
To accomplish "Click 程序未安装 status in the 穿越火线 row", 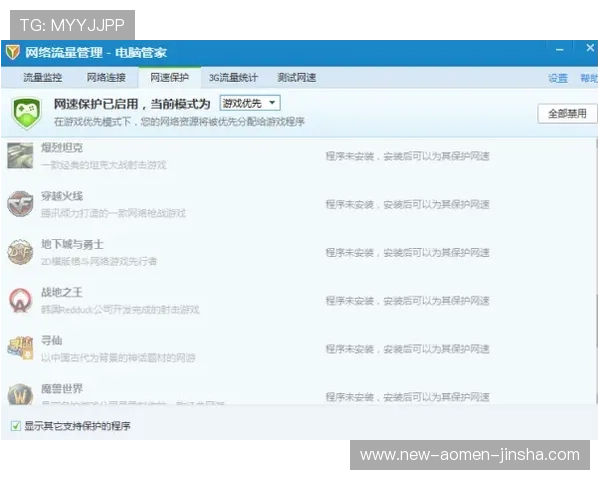I will pyautogui.click(x=408, y=204).
